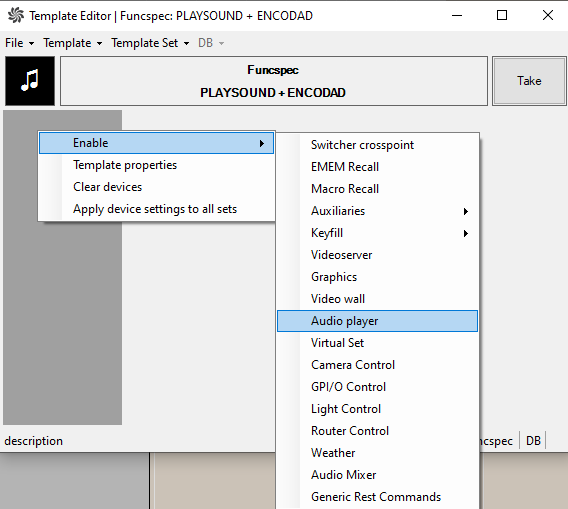Enable the Camera Control device
This screenshot has width=568, height=509.
(377, 365)
